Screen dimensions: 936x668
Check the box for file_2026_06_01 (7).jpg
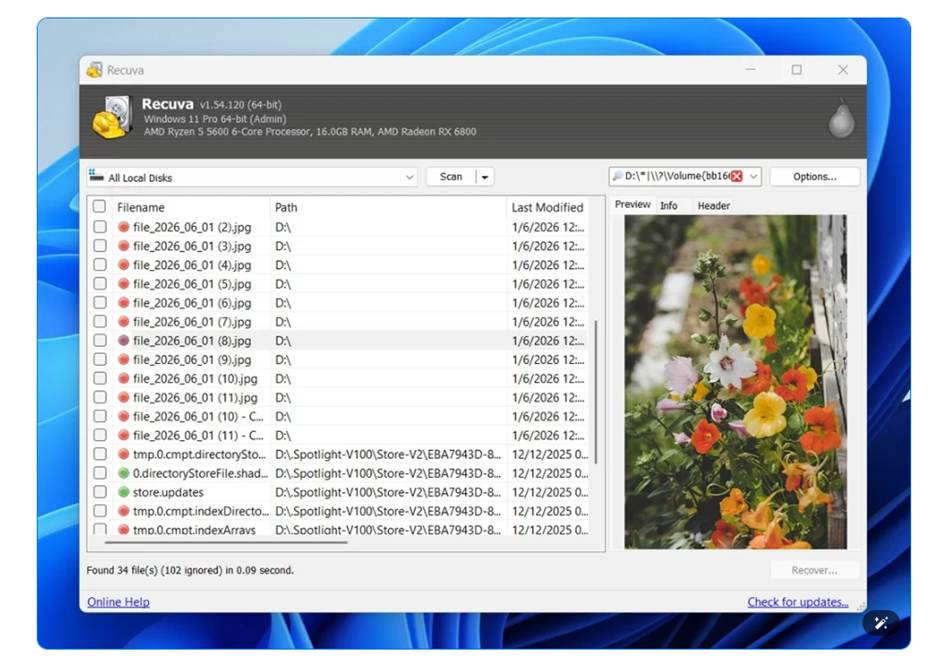coord(100,322)
